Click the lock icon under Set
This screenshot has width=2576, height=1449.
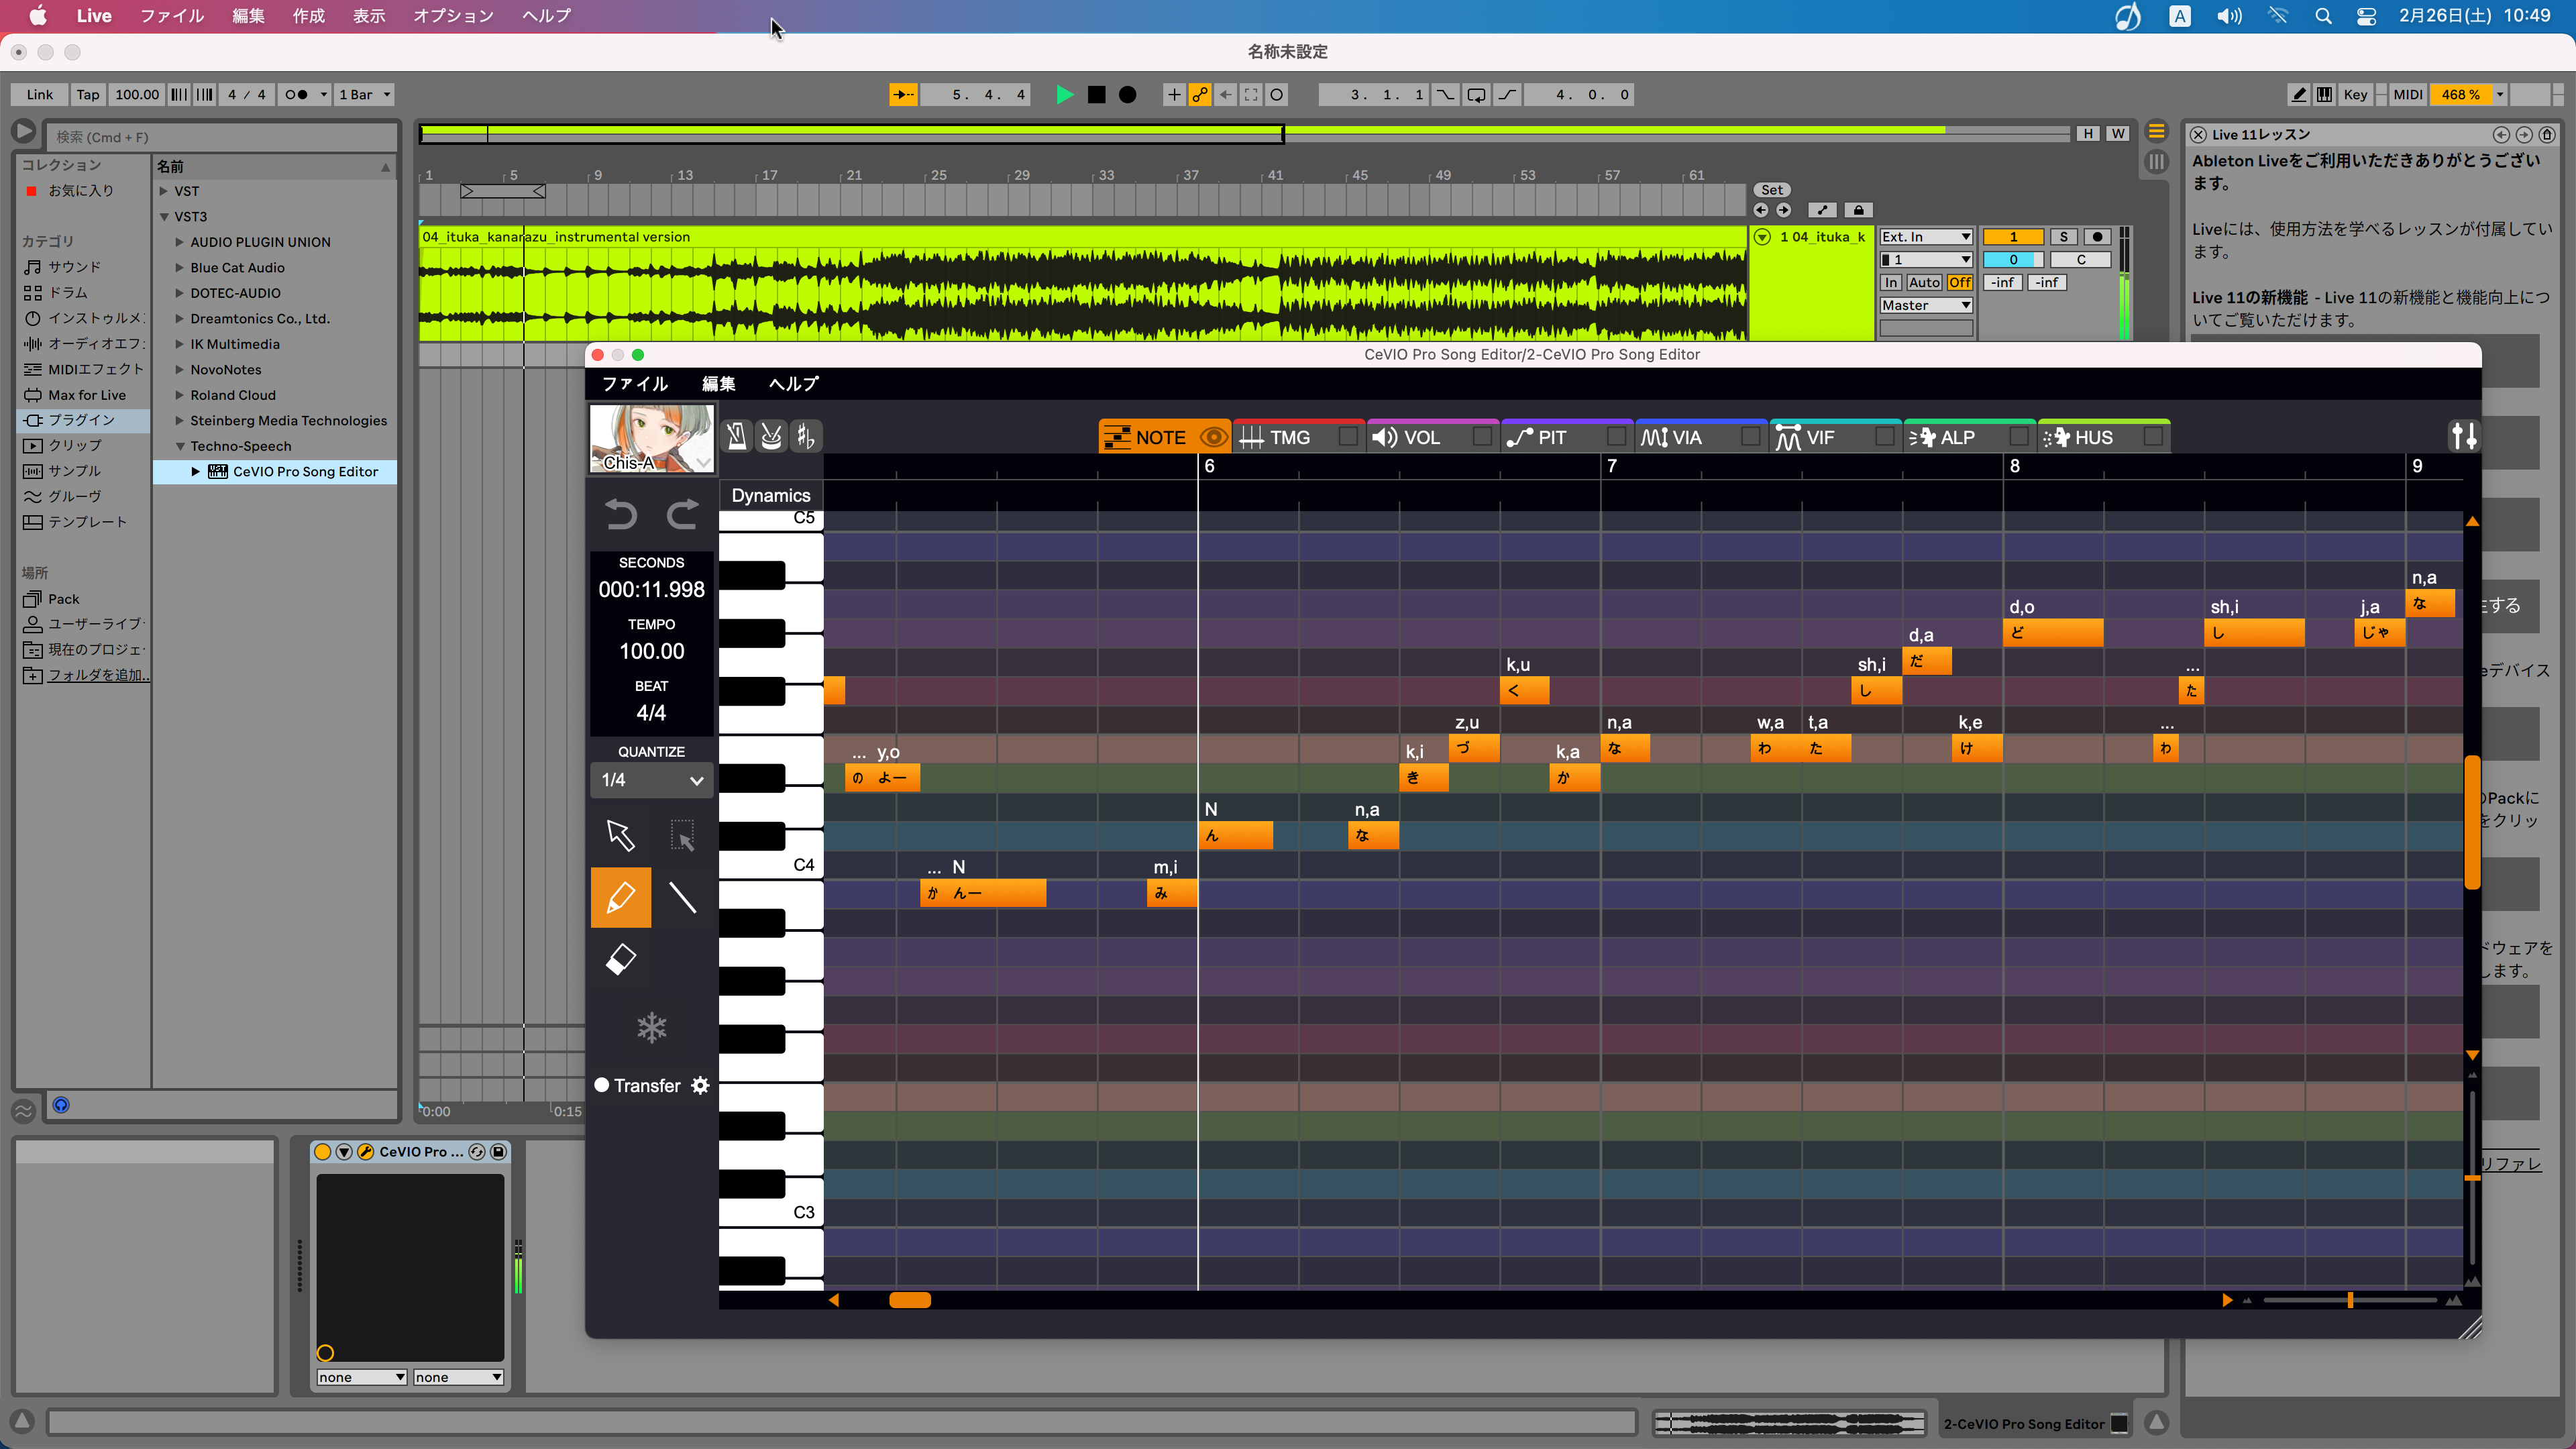click(x=1858, y=210)
